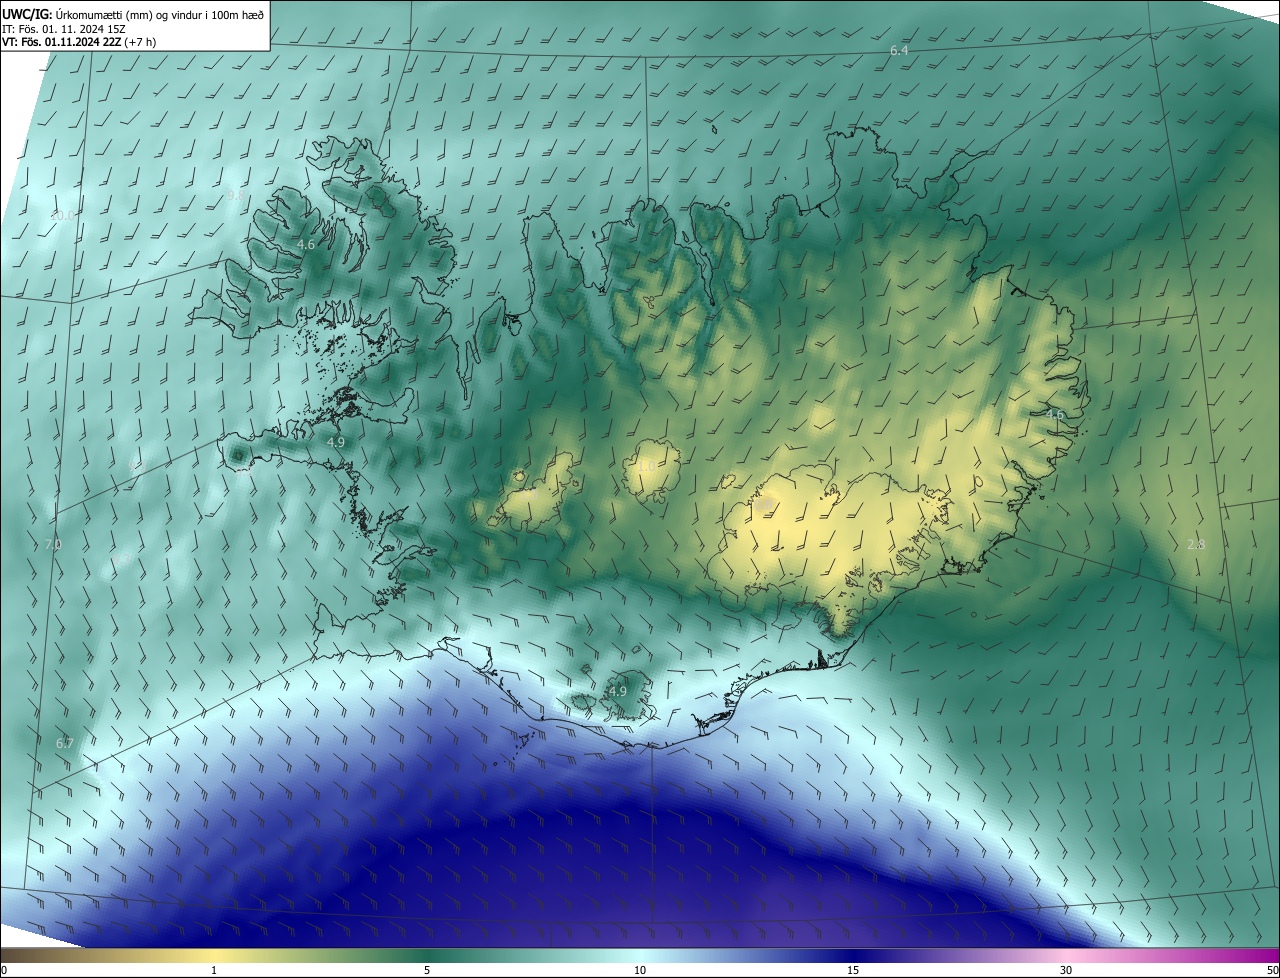Click the '4.9' label on the small south-coast glacier
The image size is (1280, 978).
click(618, 691)
